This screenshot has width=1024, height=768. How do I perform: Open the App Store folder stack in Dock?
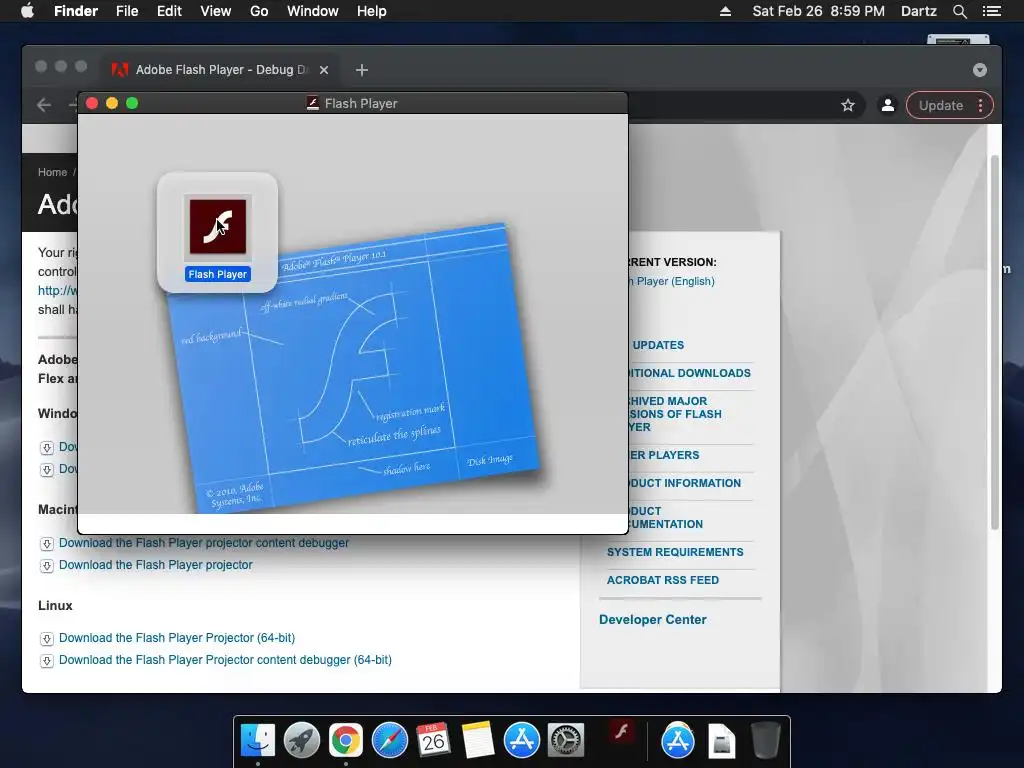pyautogui.click(x=677, y=741)
